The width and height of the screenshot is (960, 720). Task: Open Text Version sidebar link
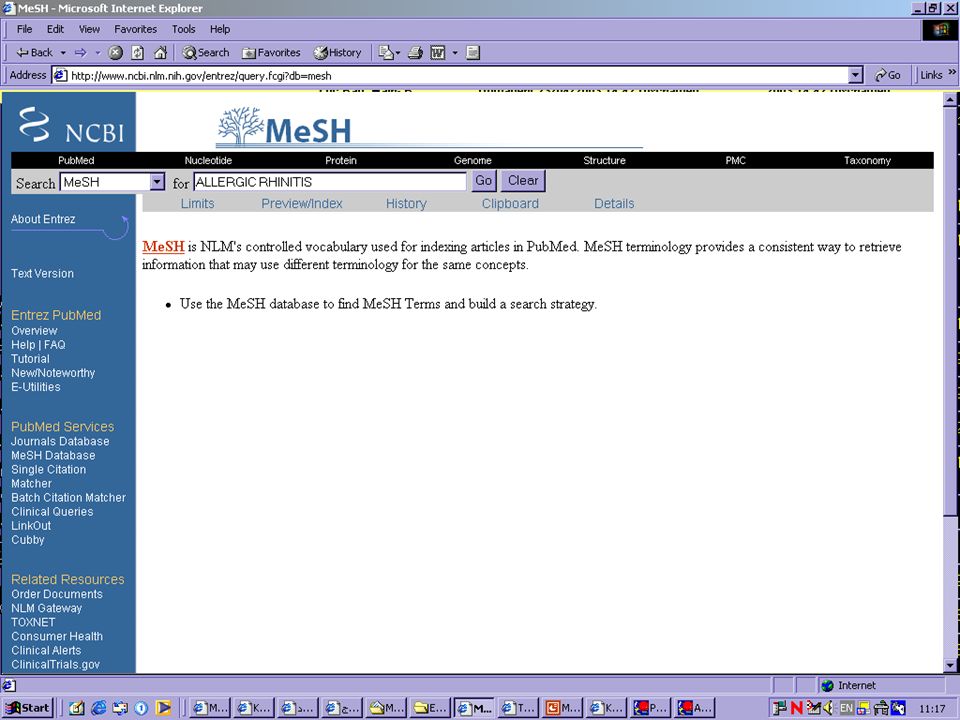[x=42, y=274]
